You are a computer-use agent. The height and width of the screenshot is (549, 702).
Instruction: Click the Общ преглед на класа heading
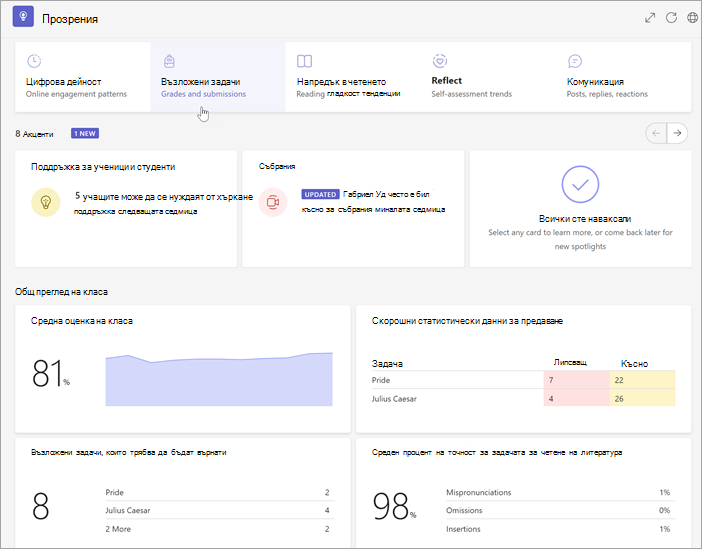click(x=61, y=292)
